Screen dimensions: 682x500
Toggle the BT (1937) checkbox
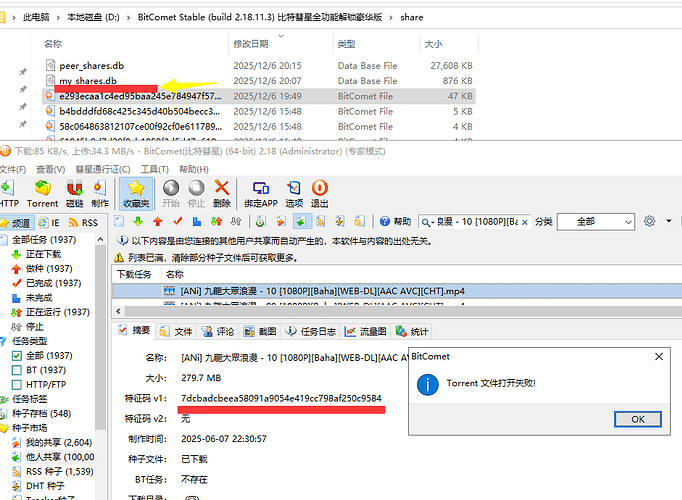[17, 370]
